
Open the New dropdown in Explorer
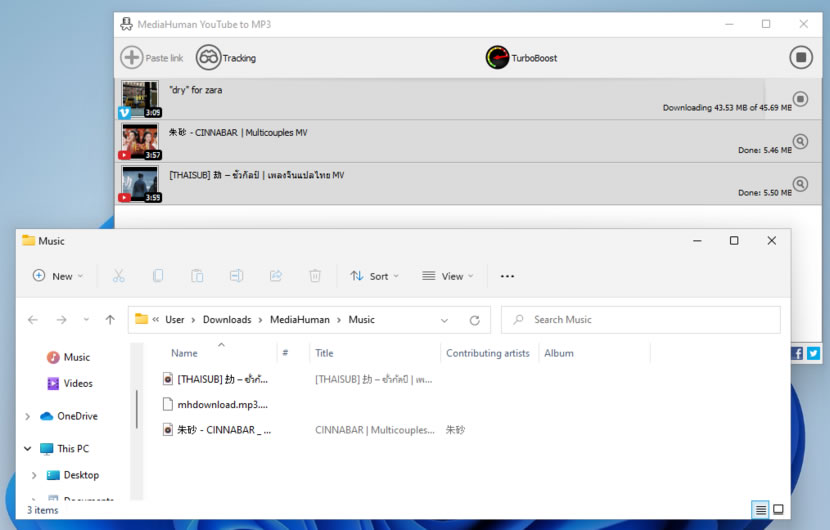tap(58, 276)
